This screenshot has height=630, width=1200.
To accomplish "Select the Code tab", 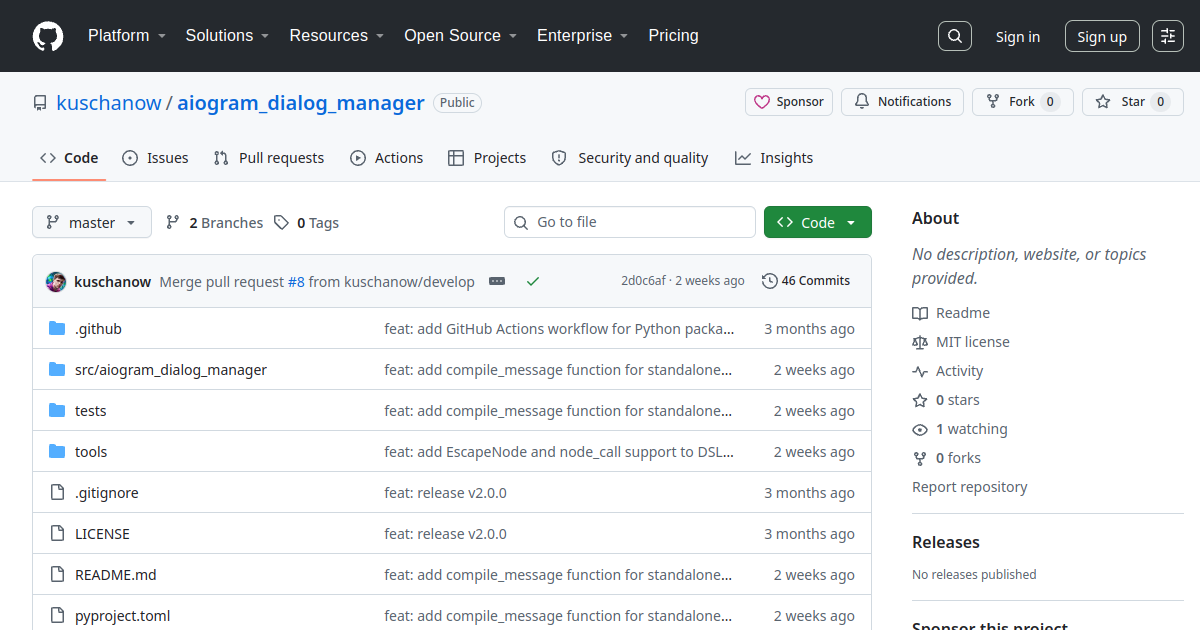I will coord(69,158).
